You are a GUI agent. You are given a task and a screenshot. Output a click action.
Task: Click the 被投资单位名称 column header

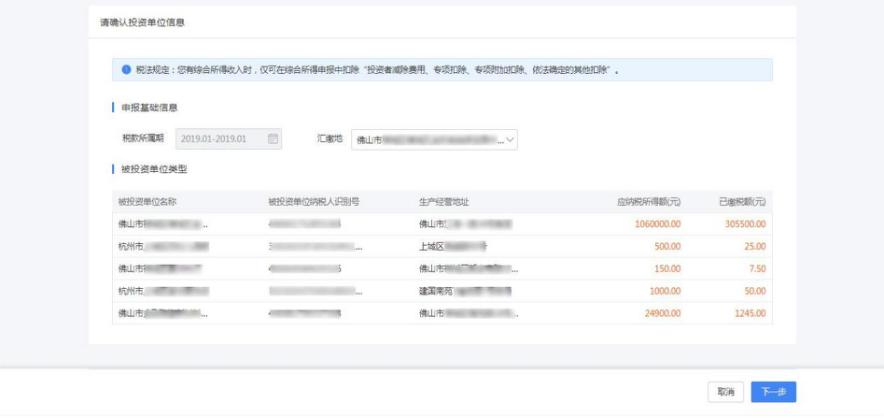147,202
